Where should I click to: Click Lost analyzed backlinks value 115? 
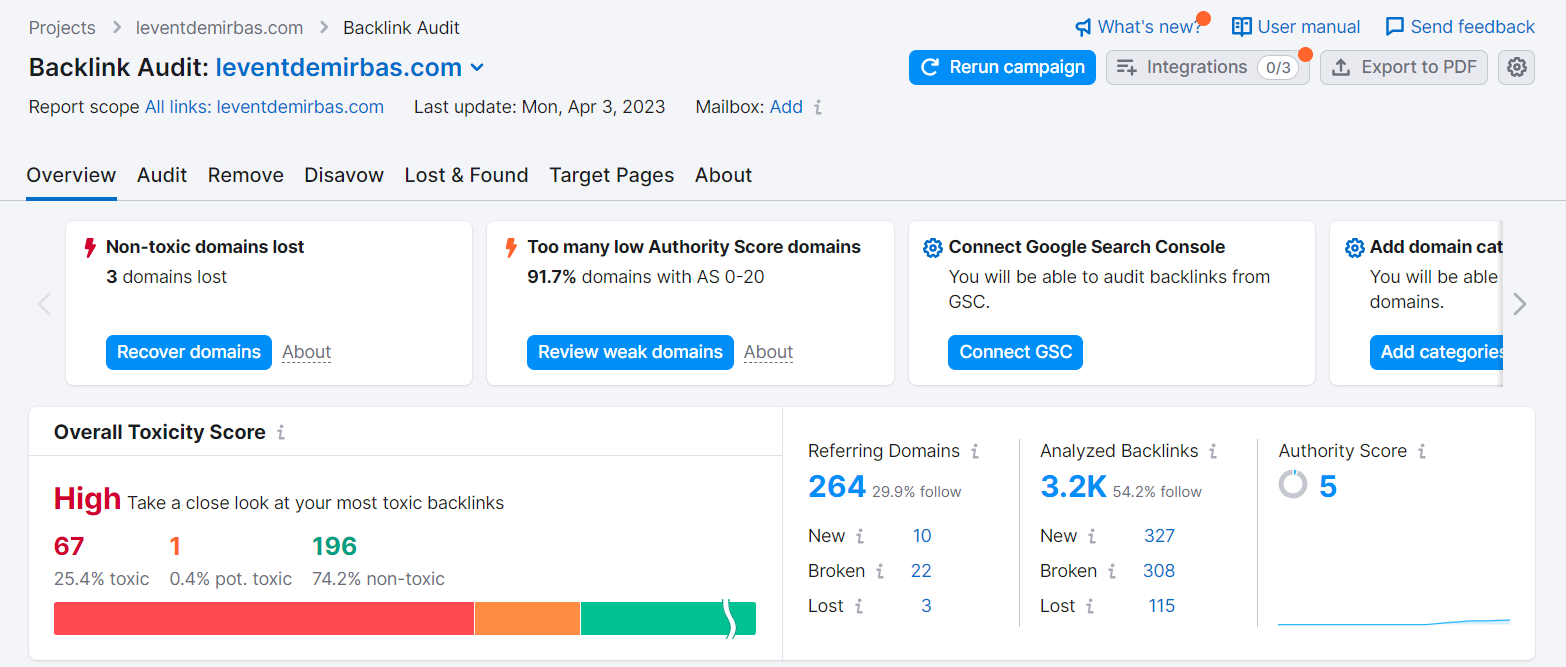tap(1162, 606)
